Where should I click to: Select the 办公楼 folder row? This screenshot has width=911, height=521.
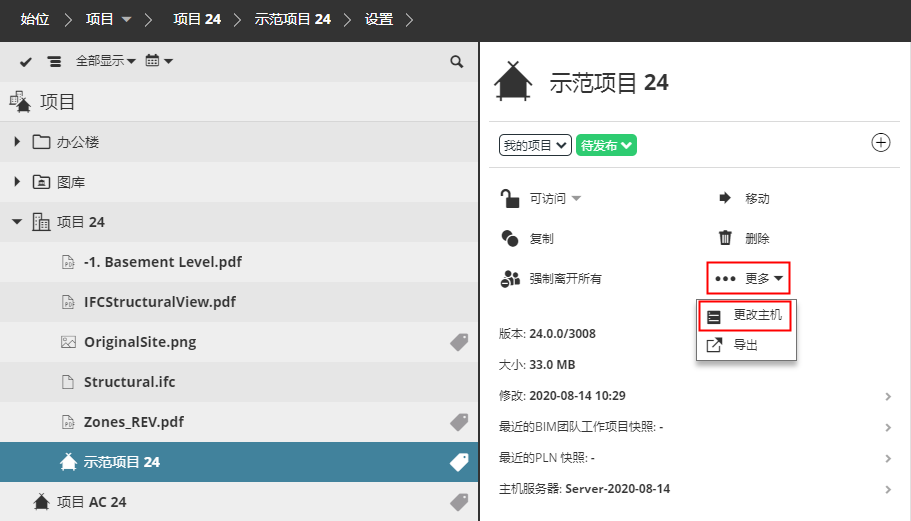[239, 142]
